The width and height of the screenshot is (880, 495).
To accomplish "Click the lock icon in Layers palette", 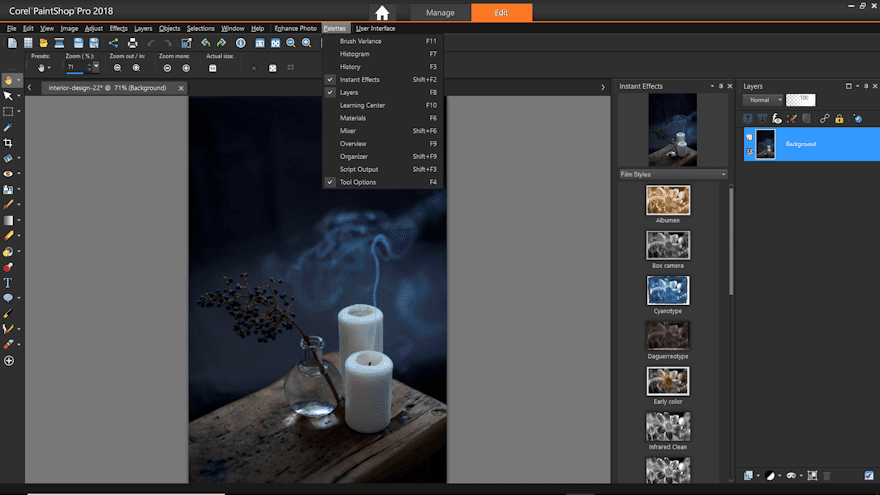I will click(x=839, y=119).
